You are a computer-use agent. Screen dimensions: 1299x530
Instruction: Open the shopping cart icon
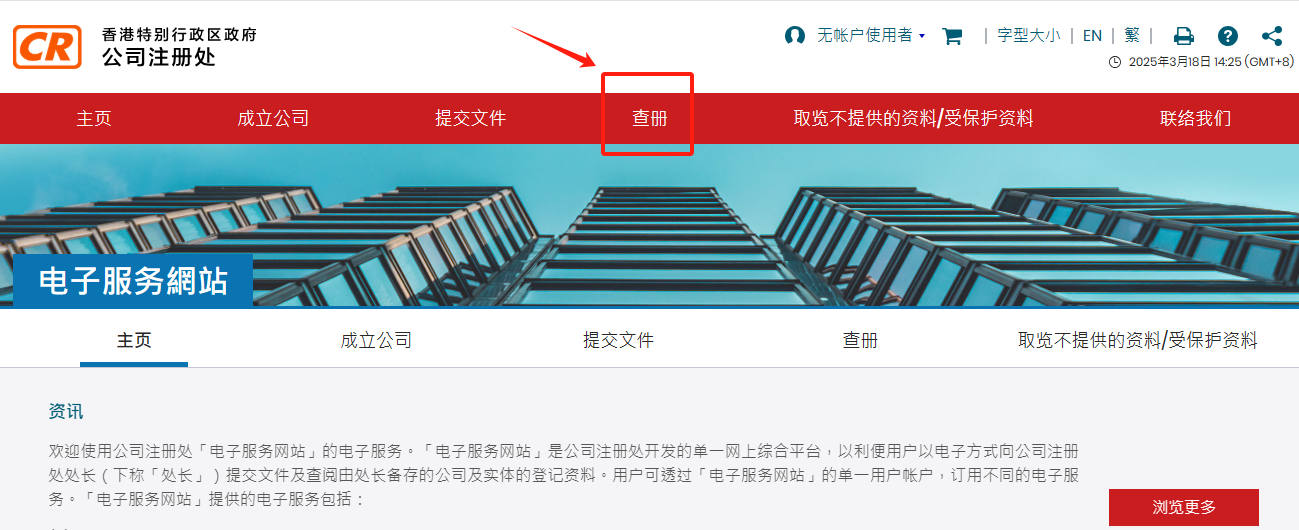pyautogui.click(x=952, y=36)
